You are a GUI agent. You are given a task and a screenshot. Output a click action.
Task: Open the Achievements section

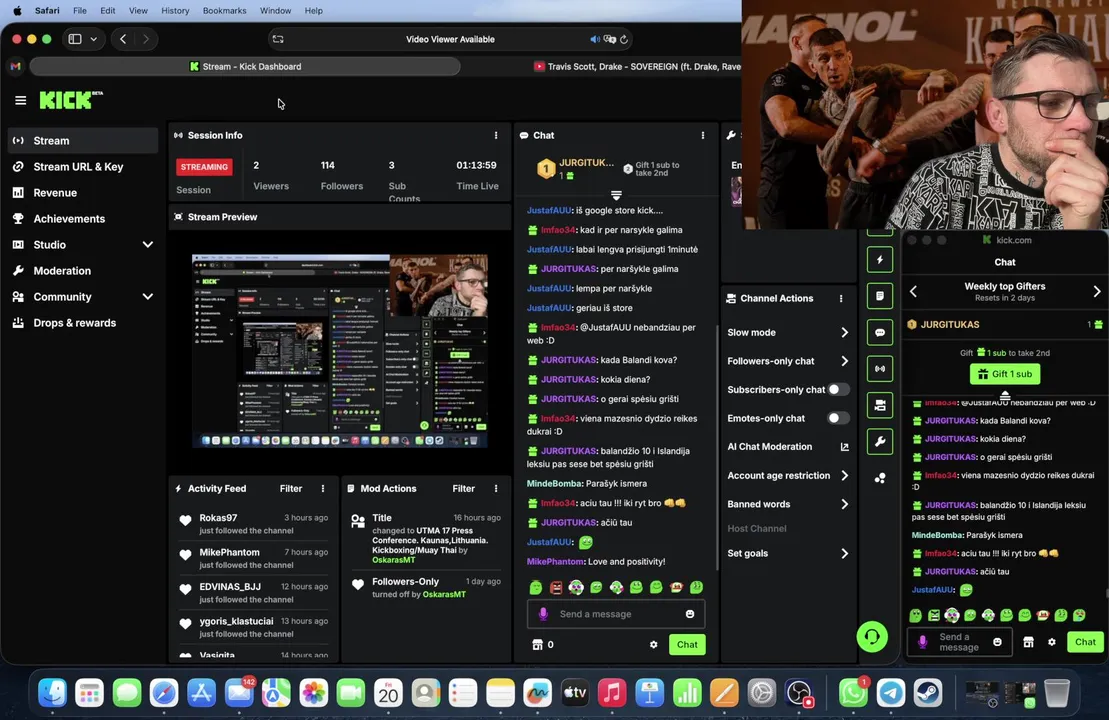(69, 219)
